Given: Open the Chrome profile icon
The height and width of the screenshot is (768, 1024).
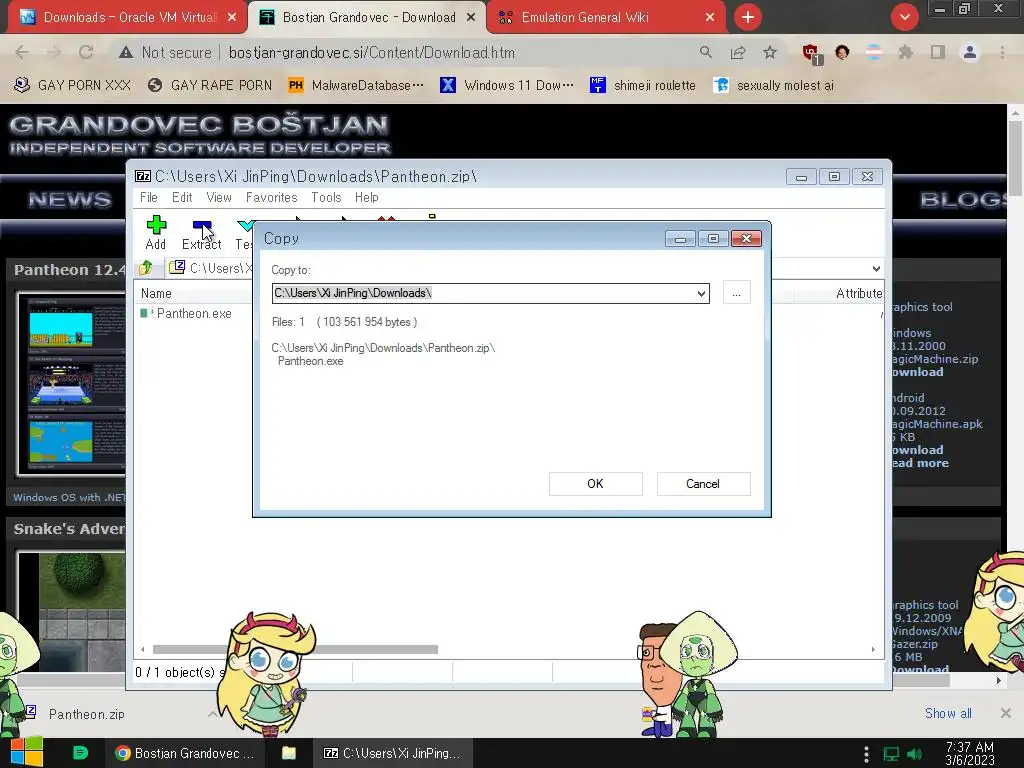Looking at the screenshot, I should pyautogui.click(x=970, y=52).
